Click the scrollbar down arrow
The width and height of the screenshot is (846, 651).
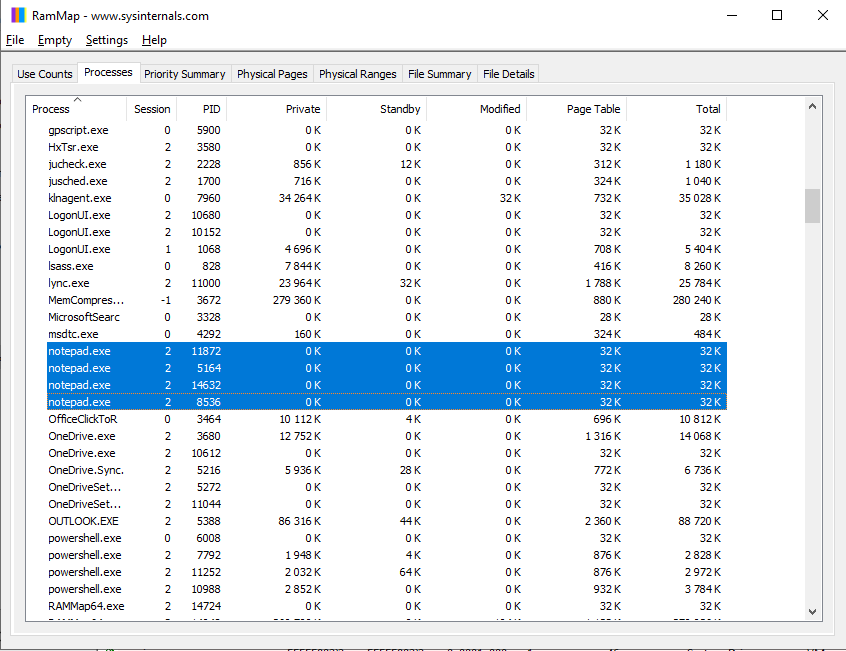pyautogui.click(x=813, y=612)
